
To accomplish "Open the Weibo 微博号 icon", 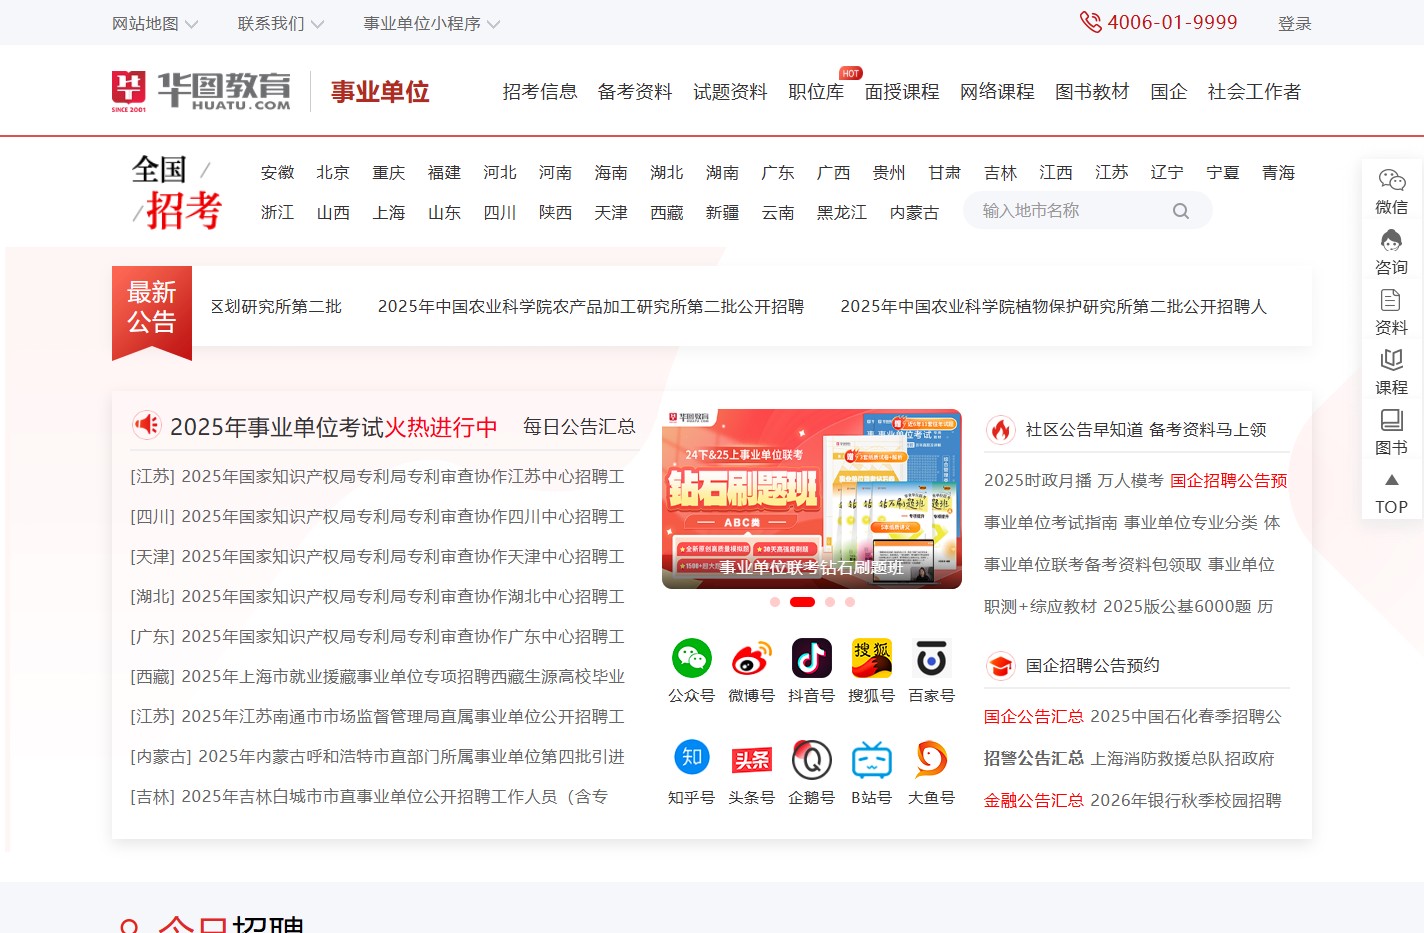I will click(751, 658).
